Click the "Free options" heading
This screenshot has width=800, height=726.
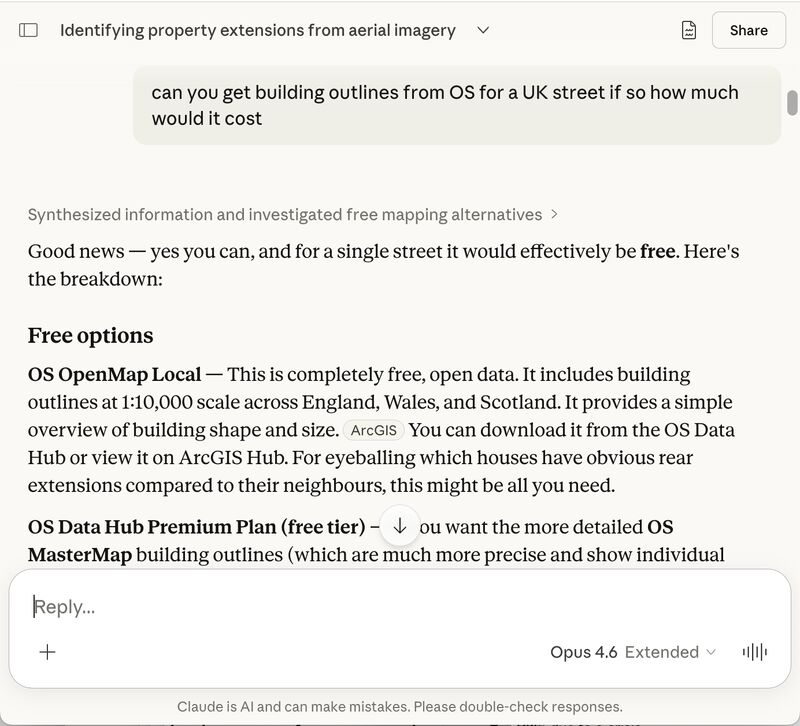click(91, 335)
